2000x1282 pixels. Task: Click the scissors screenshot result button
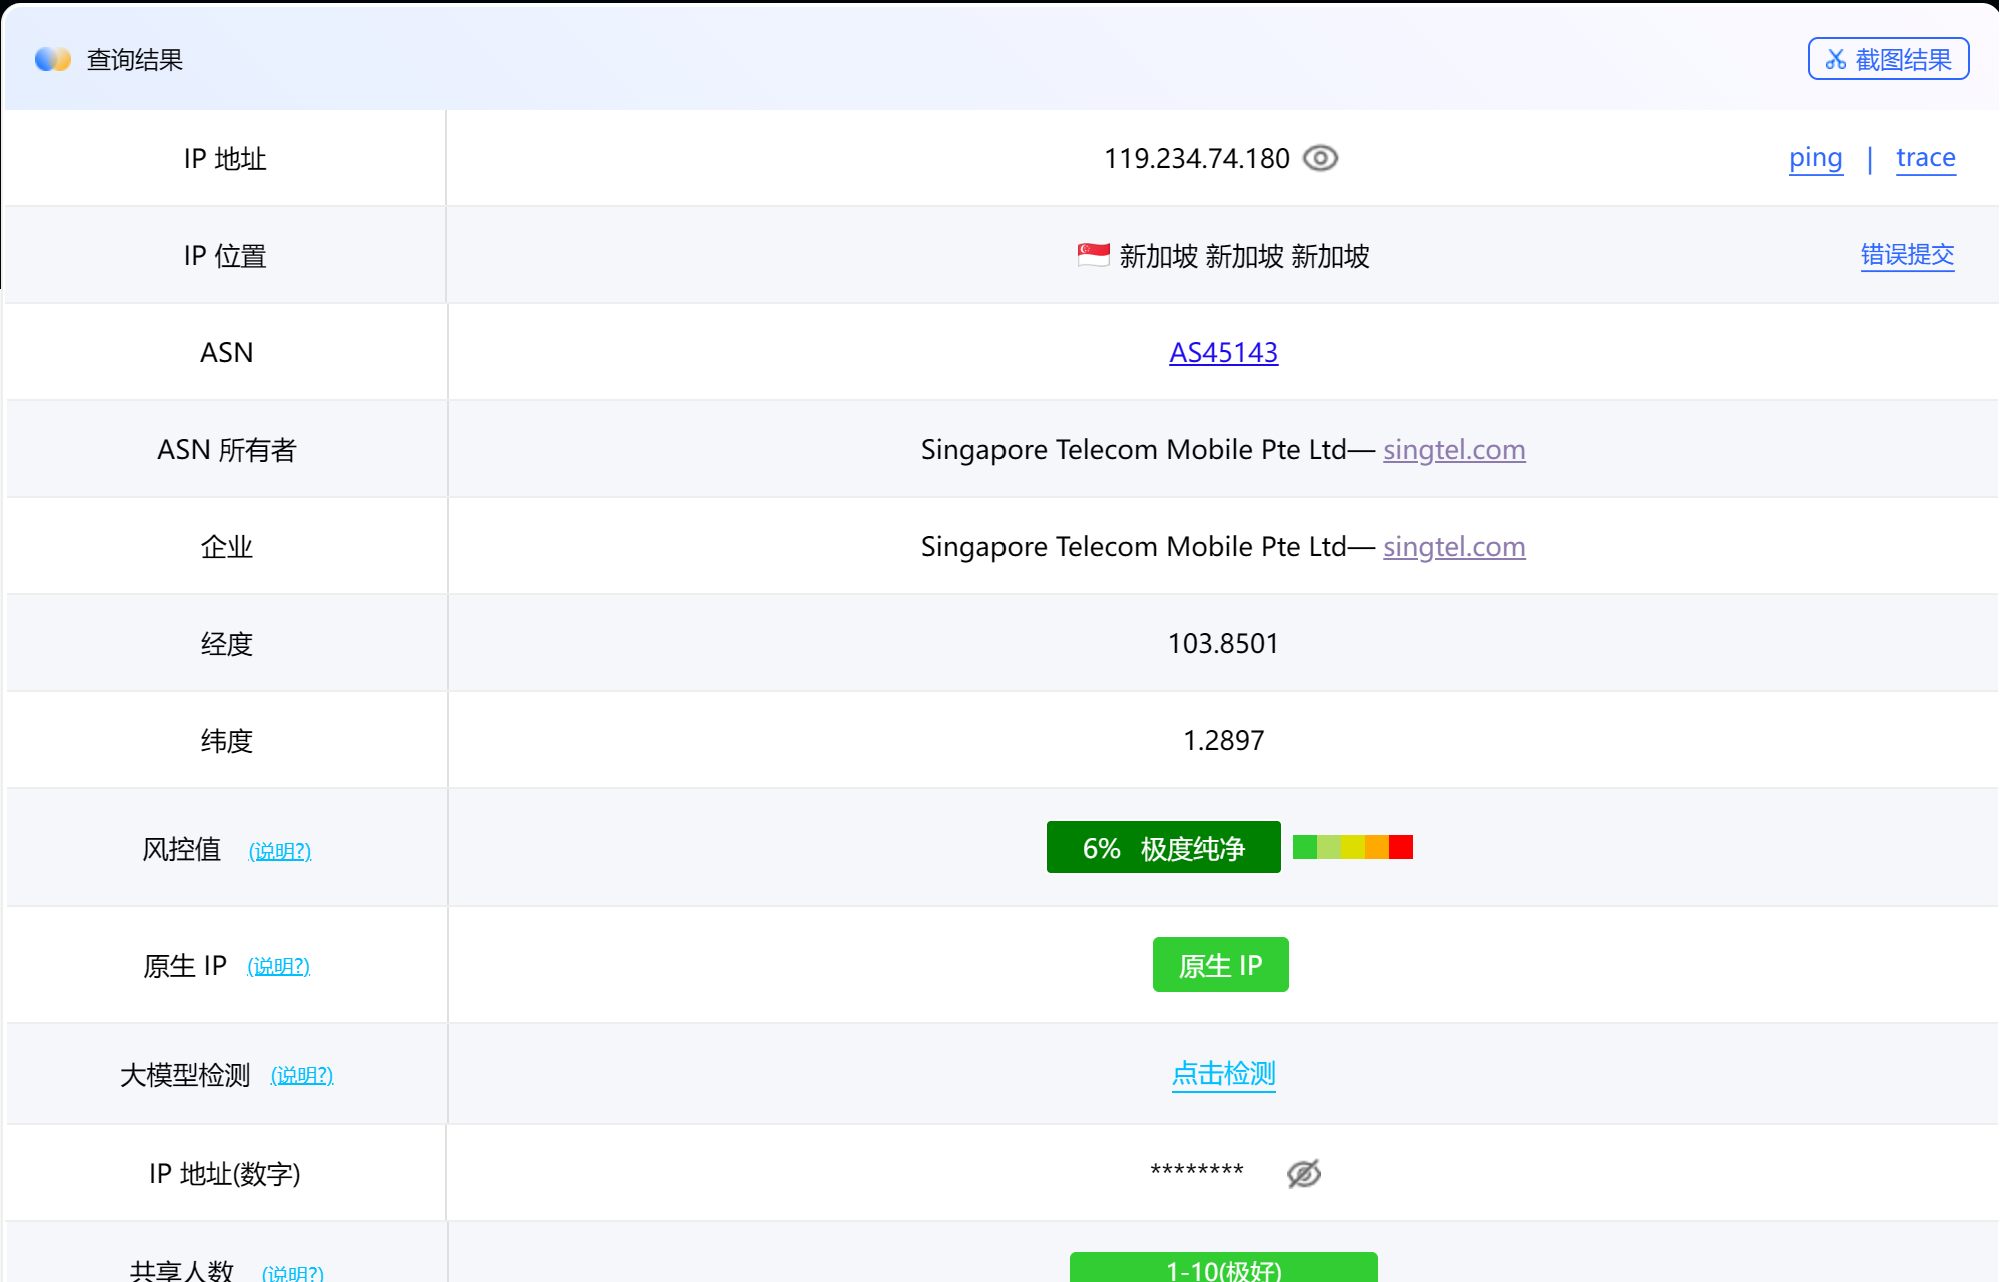(x=1888, y=59)
